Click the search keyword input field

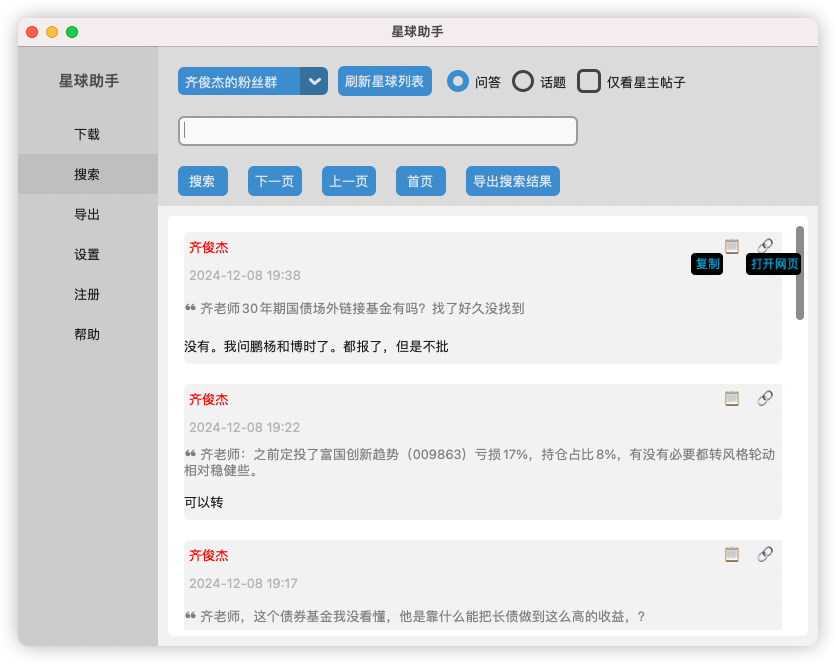[x=377, y=130]
